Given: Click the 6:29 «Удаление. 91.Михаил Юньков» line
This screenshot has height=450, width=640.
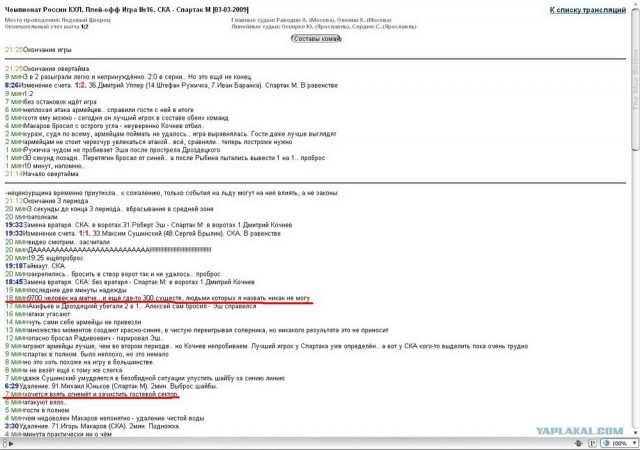Looking at the screenshot, I should (x=111, y=386).
